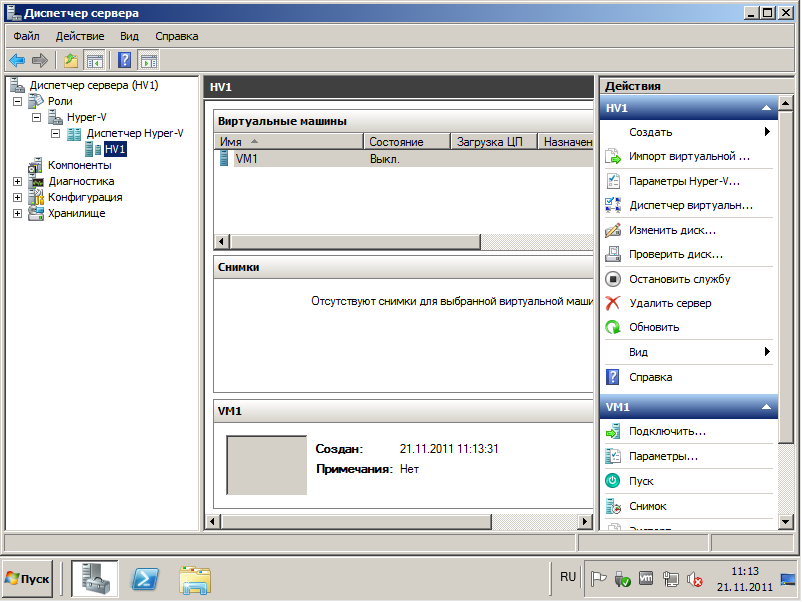The image size is (802, 602).
Task: Click the blue Help toolbar icon
Action: [x=125, y=60]
